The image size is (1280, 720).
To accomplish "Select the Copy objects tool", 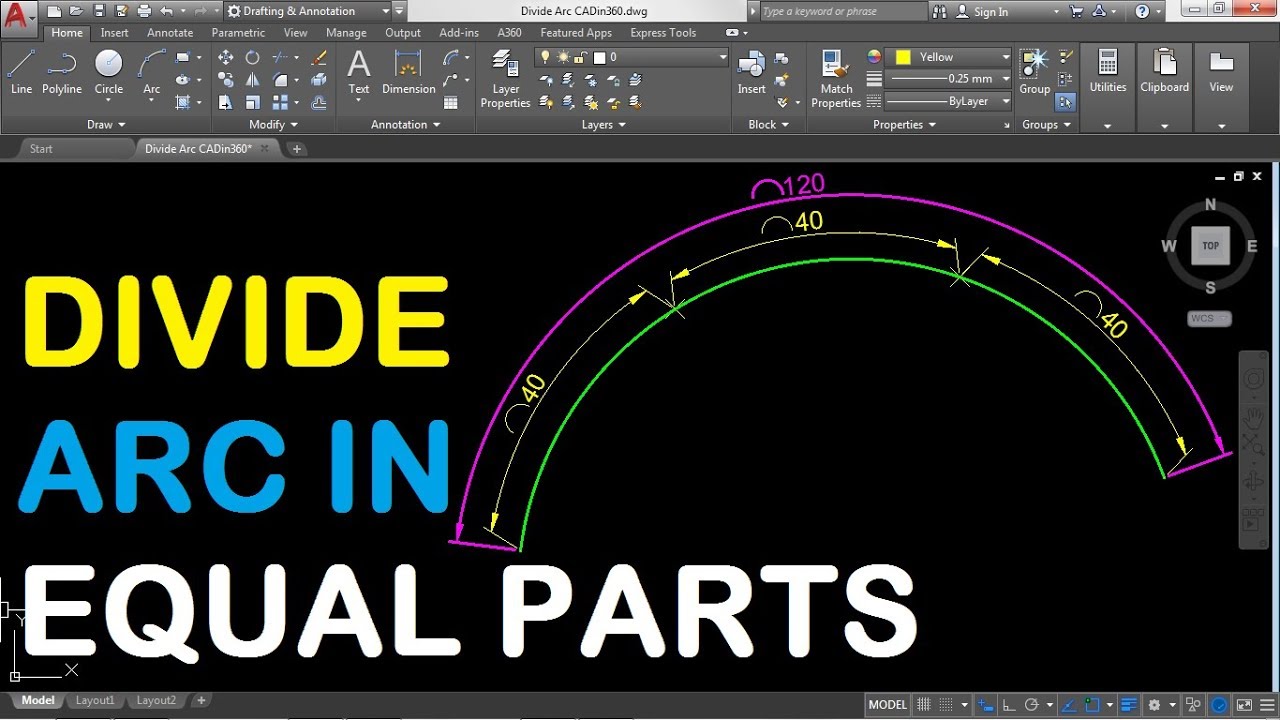I will coord(226,80).
